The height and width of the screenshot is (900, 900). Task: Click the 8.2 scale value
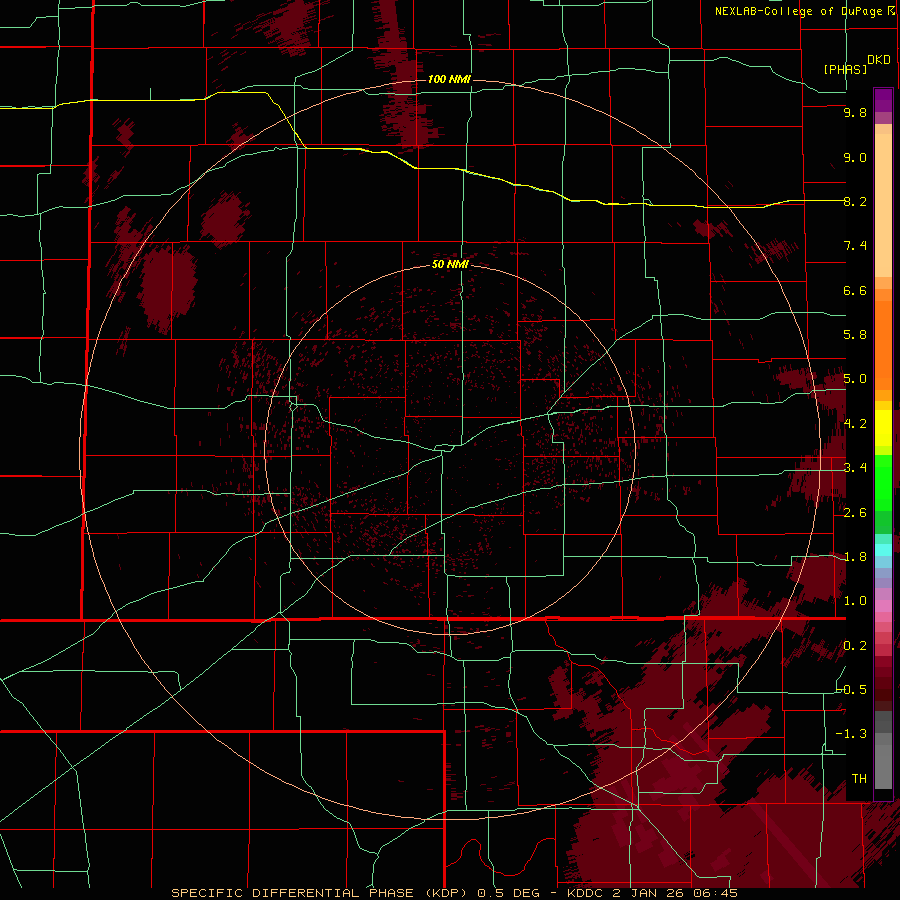(855, 201)
